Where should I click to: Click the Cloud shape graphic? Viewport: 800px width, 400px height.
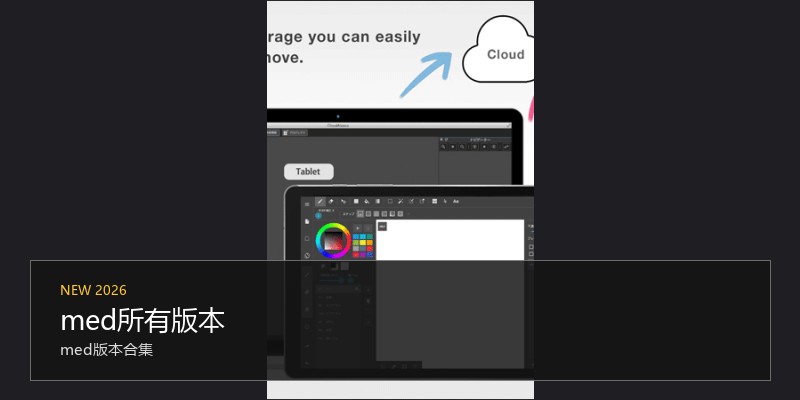pos(498,49)
